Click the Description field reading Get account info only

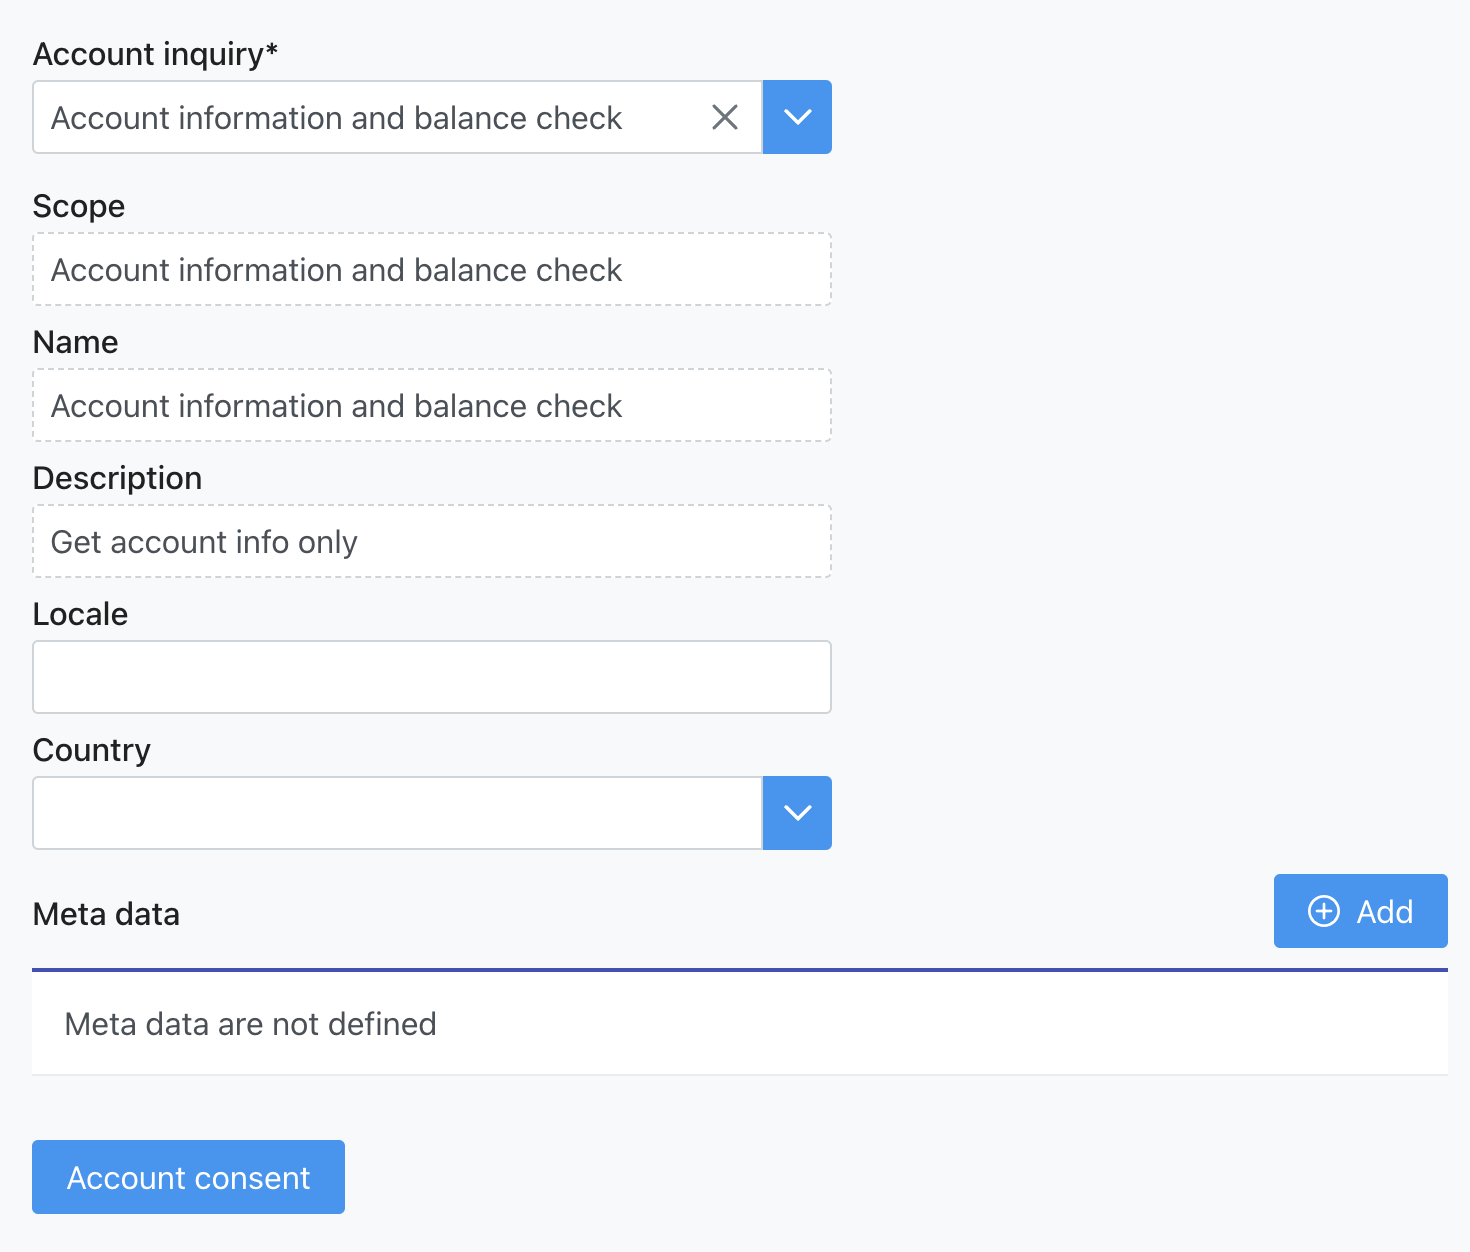coord(431,541)
